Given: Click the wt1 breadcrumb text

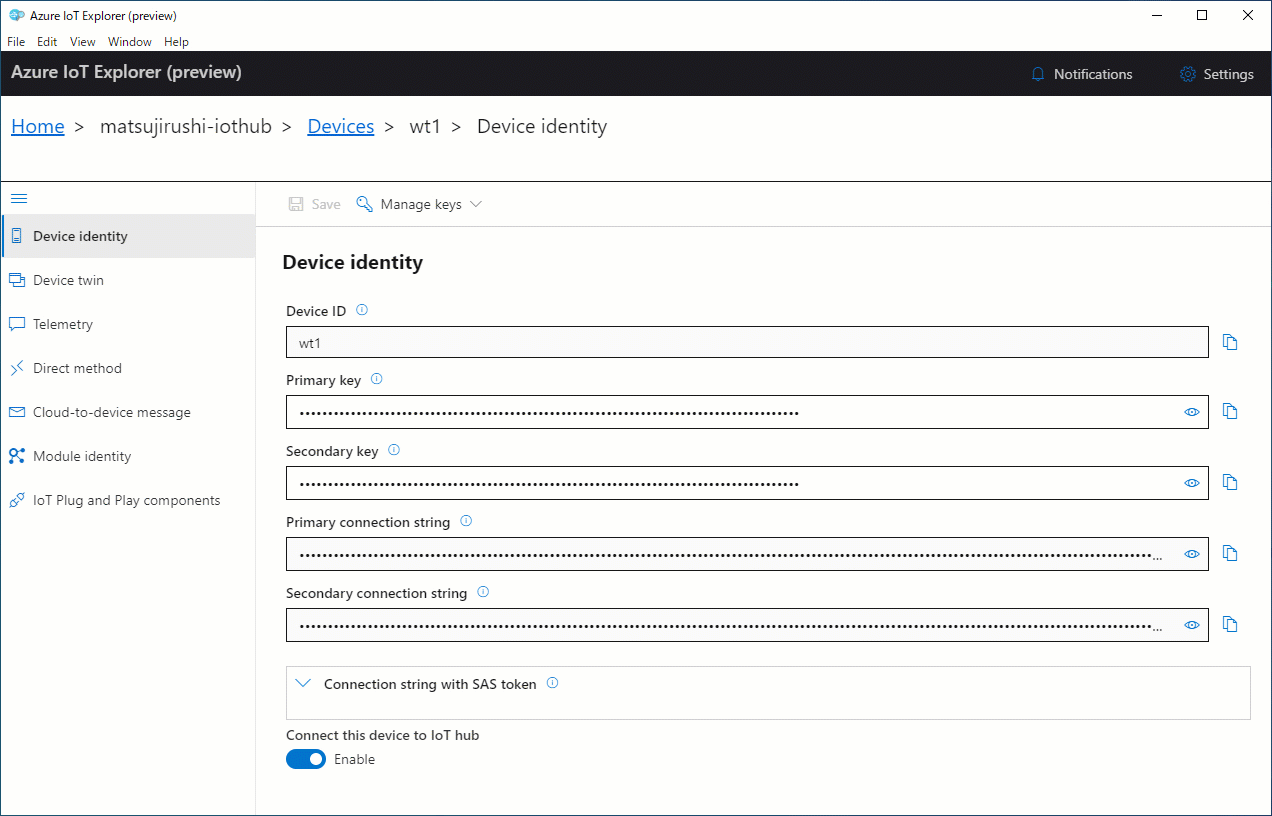Looking at the screenshot, I should [x=426, y=126].
